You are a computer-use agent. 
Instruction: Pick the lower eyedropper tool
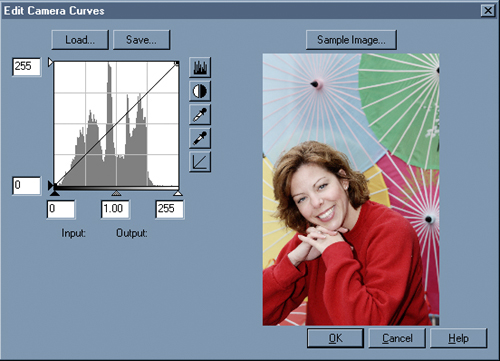(200, 138)
